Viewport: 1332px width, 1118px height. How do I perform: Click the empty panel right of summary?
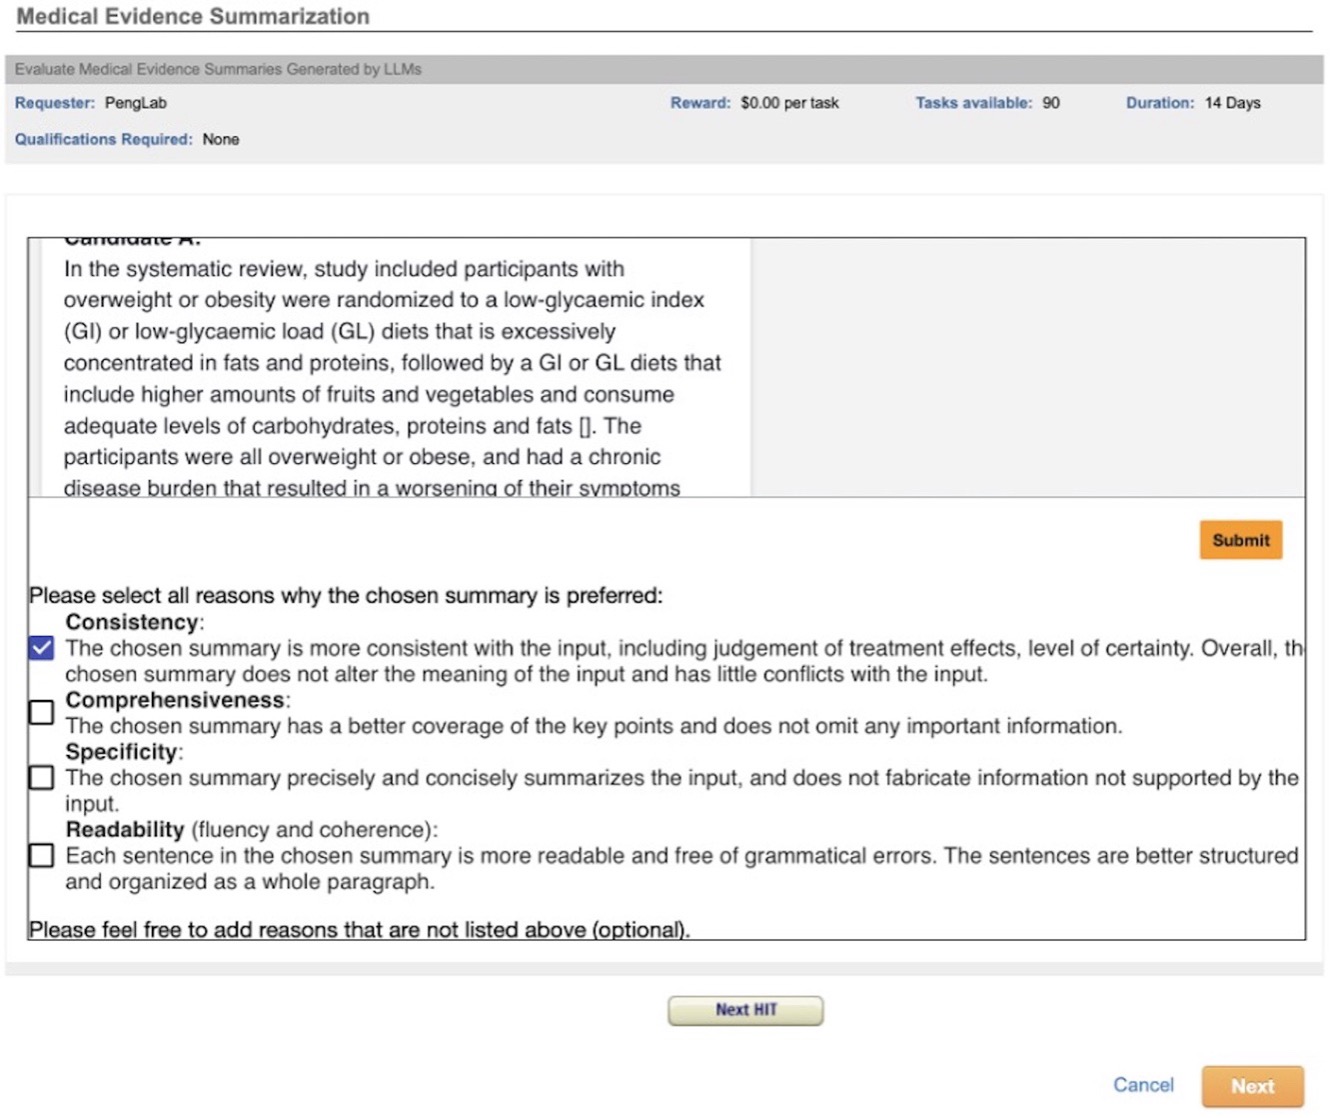point(1027,366)
